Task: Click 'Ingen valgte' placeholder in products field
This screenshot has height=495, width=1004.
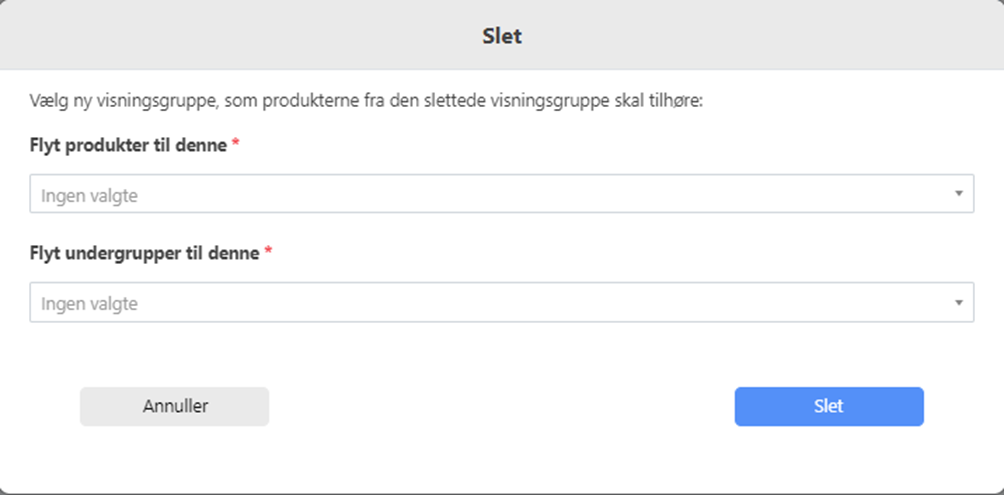Action: 89,196
